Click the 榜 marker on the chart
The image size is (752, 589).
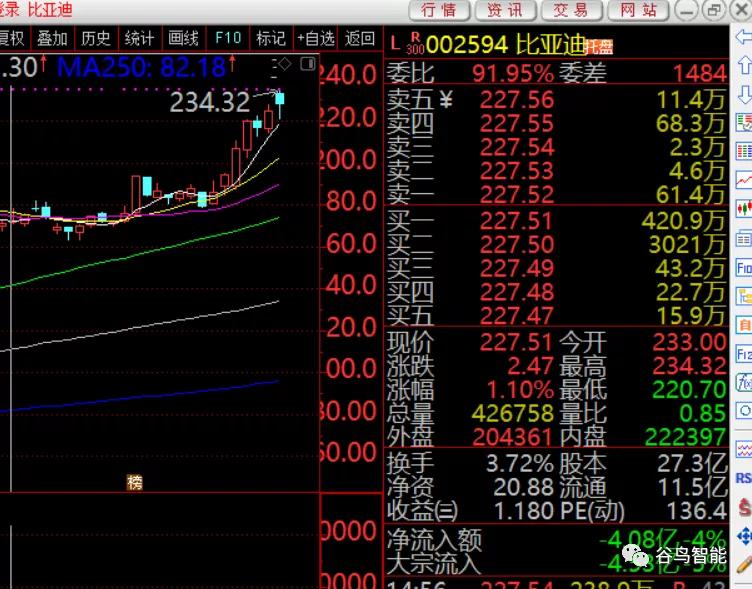(135, 482)
